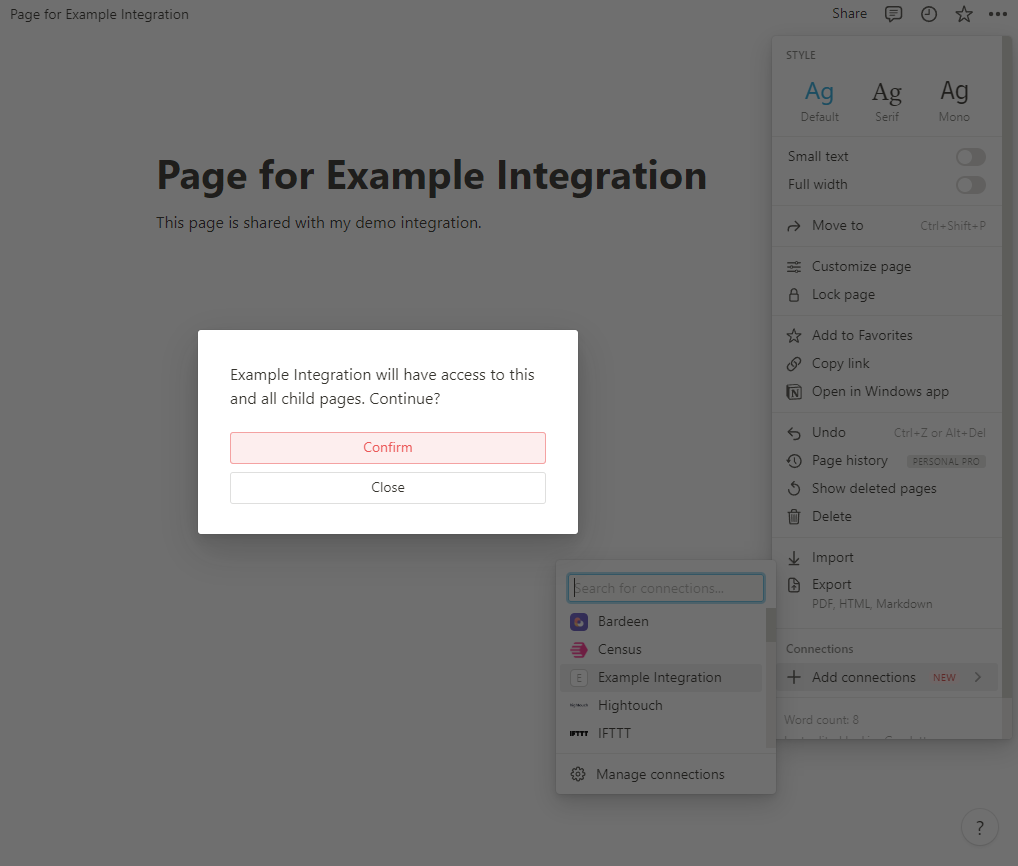Click the favorite star icon in the top bar
1018x866 pixels.
[x=964, y=14]
